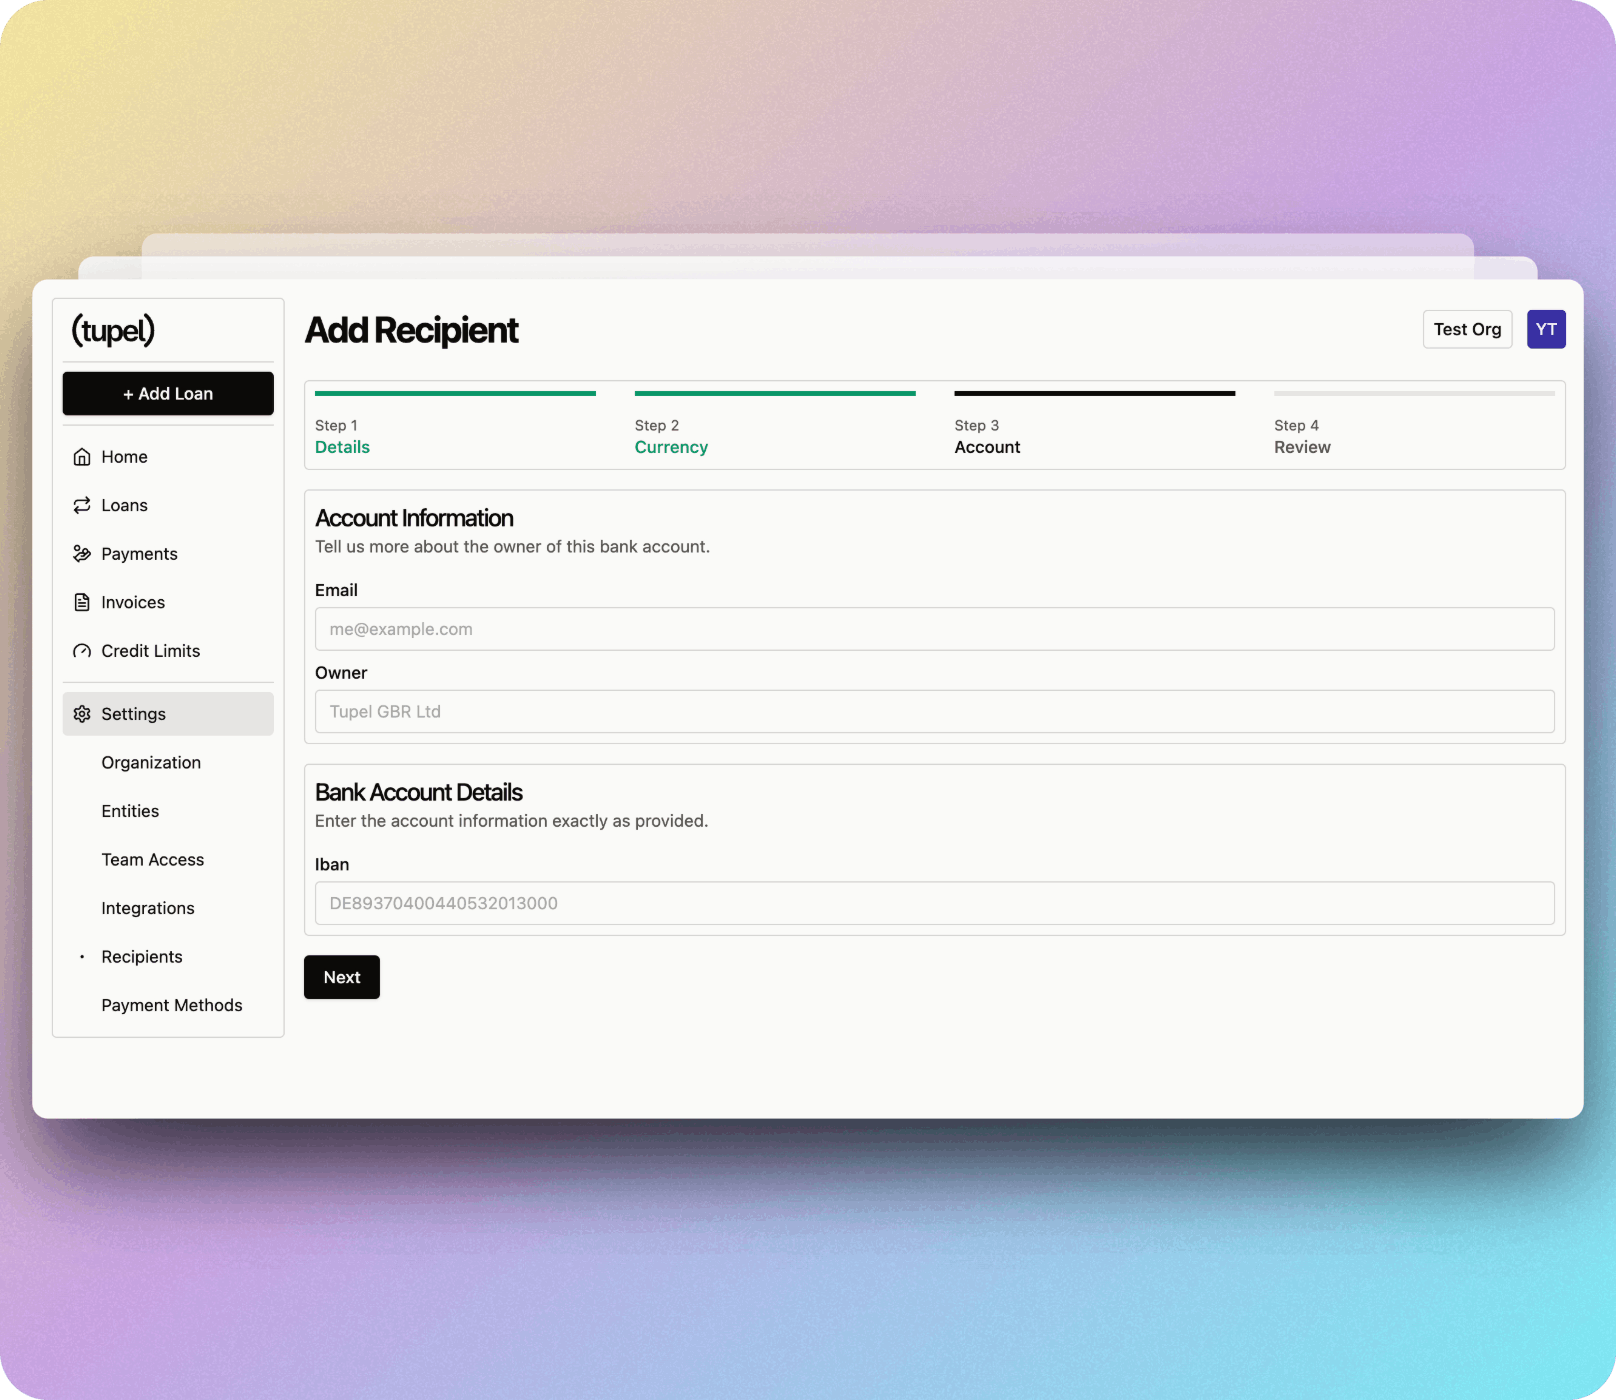Select Step 4 Review
The width and height of the screenshot is (1616, 1400).
pyautogui.click(x=1301, y=447)
